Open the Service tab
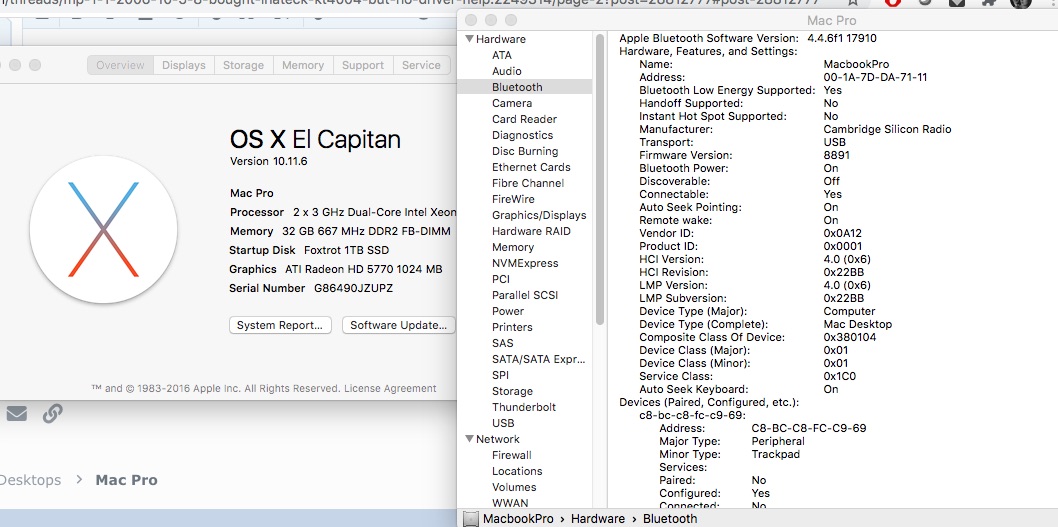Viewport: 1058px width, 527px height. [421, 65]
